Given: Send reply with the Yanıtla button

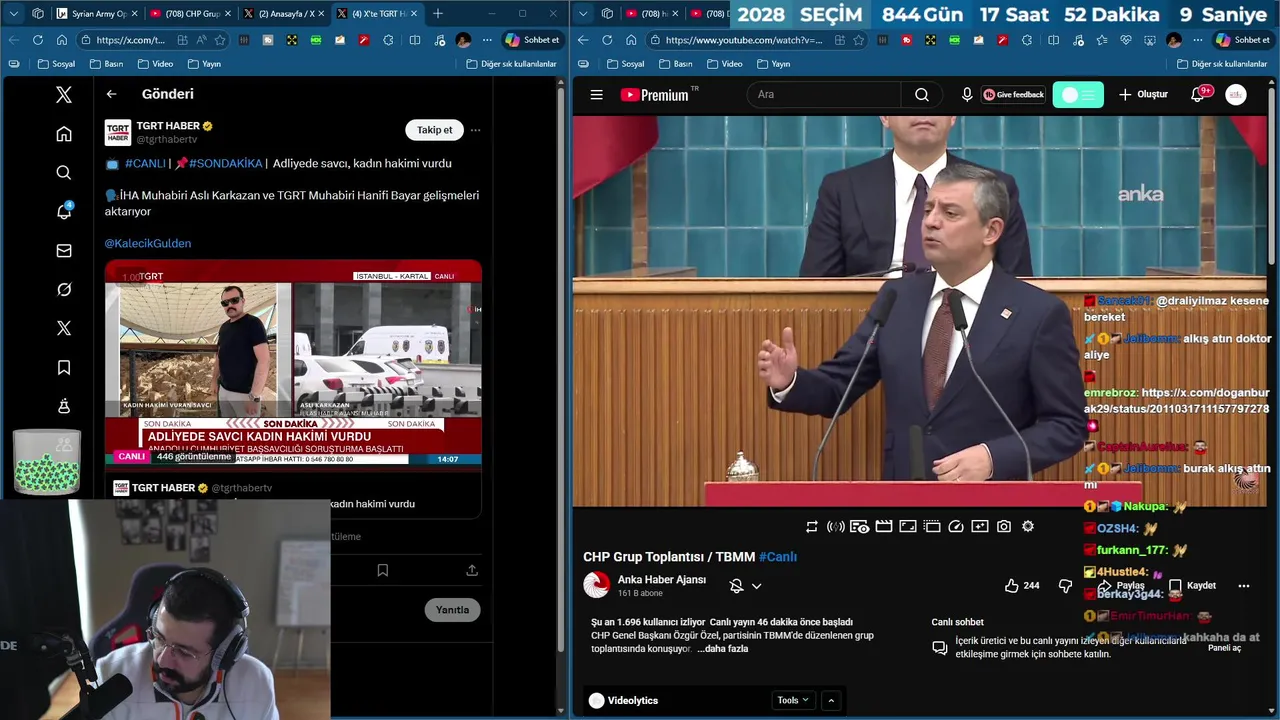Looking at the screenshot, I should tap(452, 610).
